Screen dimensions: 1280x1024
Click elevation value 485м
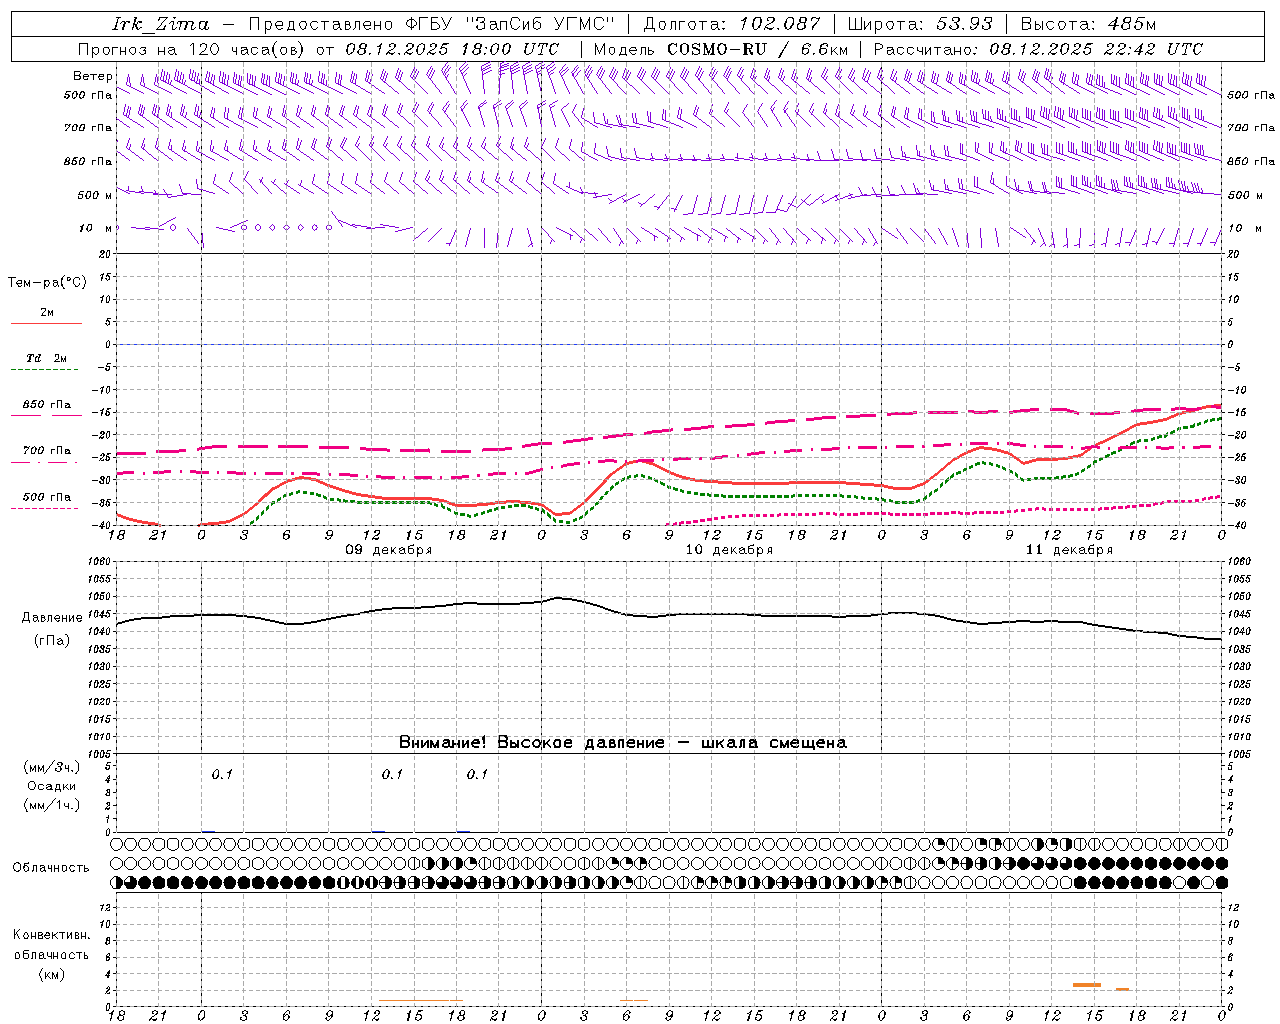tap(1134, 24)
